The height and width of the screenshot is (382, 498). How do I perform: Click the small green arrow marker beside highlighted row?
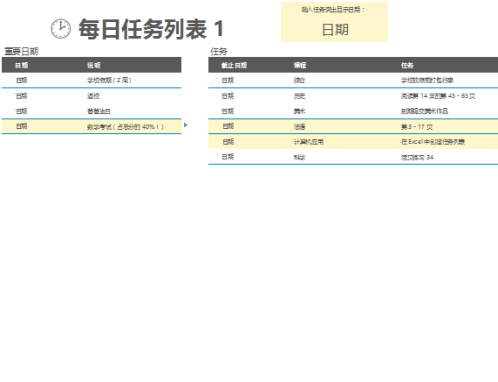(186, 125)
